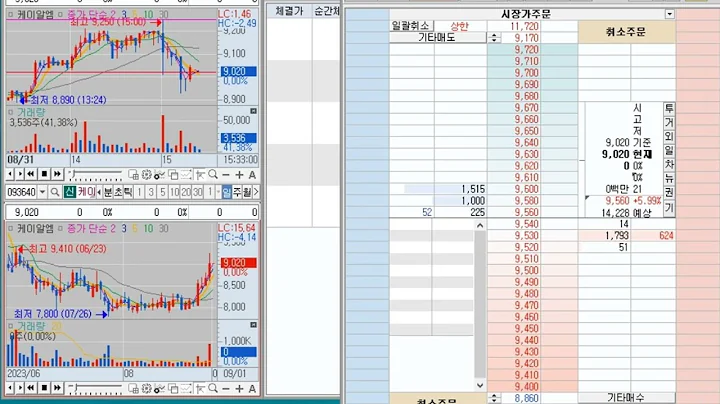This screenshot has width=720, height=404.
Task: Stop playback on the intraday chart toolbar
Action: tap(44, 174)
